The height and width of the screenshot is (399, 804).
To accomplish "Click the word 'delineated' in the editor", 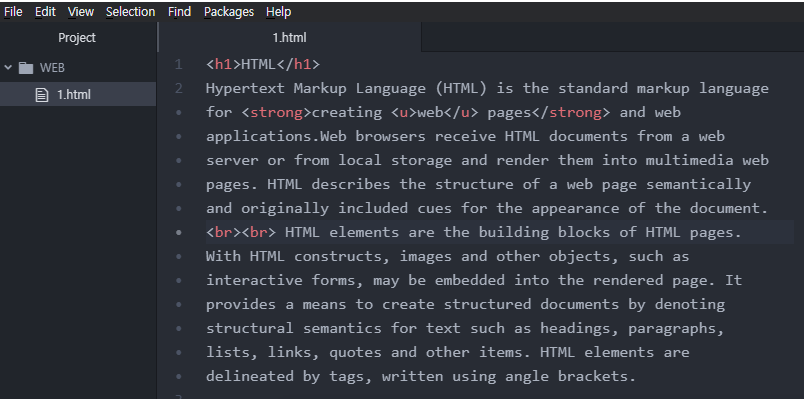I will point(250,376).
